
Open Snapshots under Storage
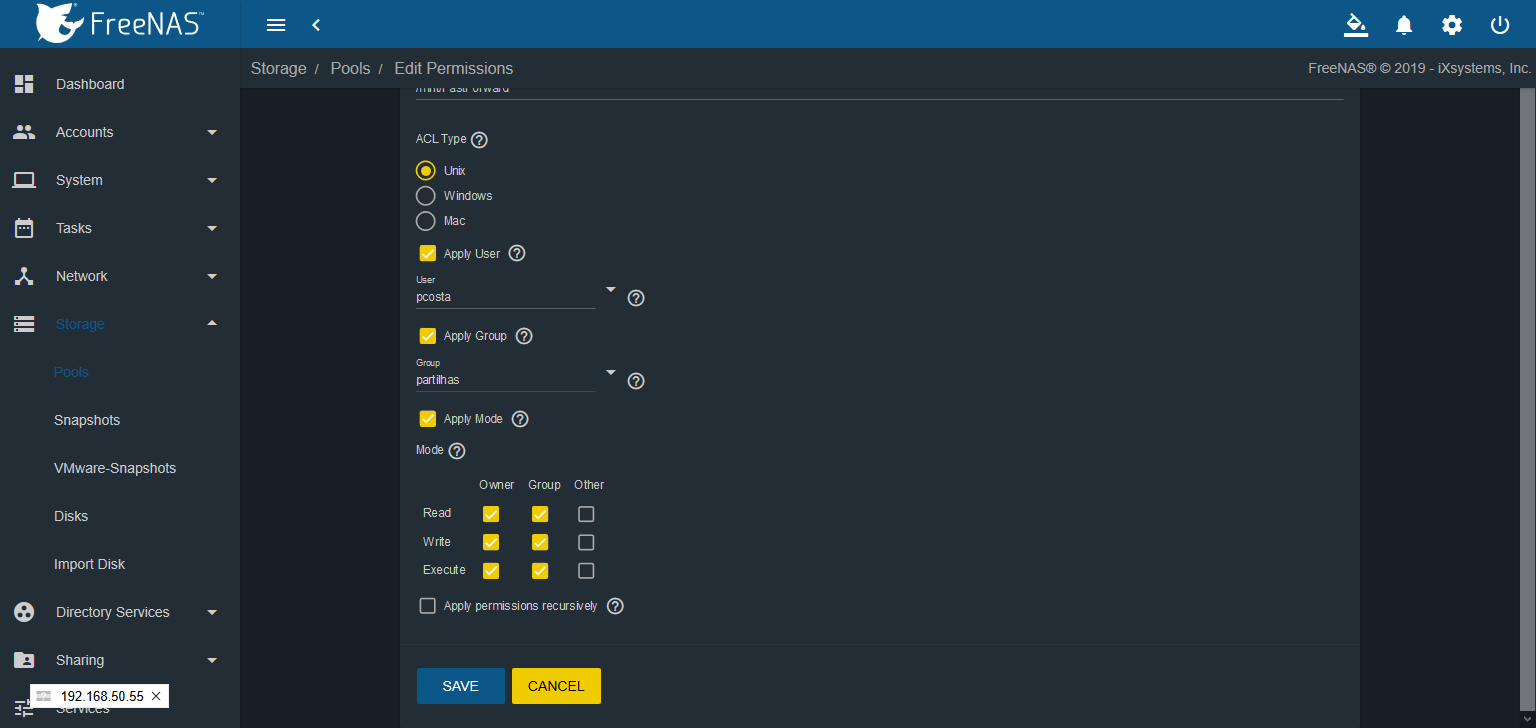(87, 420)
